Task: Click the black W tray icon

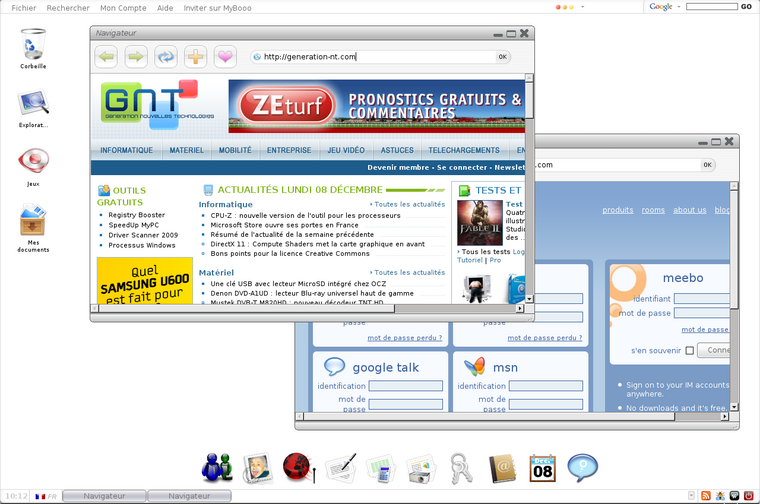Action: pos(734,496)
